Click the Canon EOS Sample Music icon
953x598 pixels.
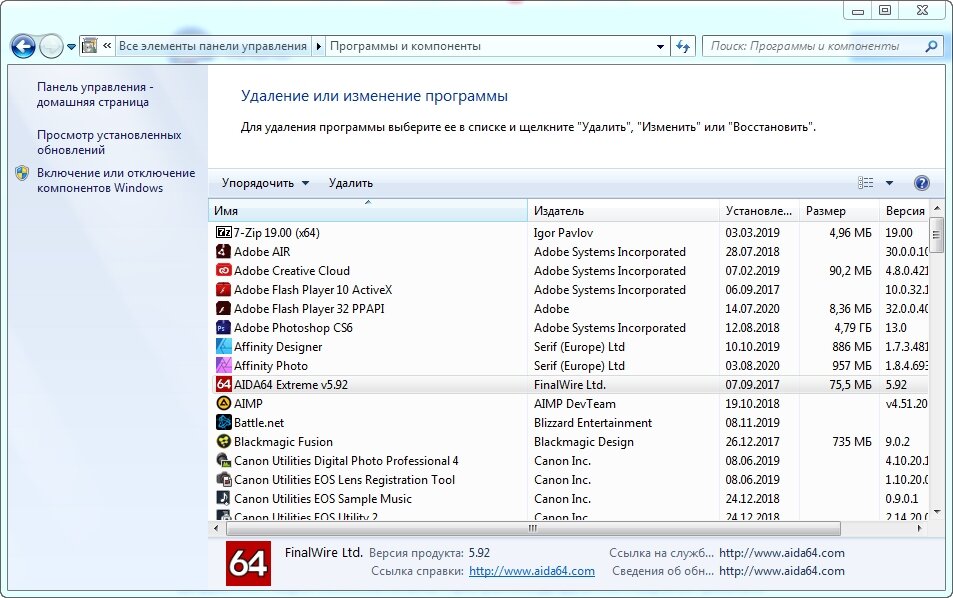(224, 498)
